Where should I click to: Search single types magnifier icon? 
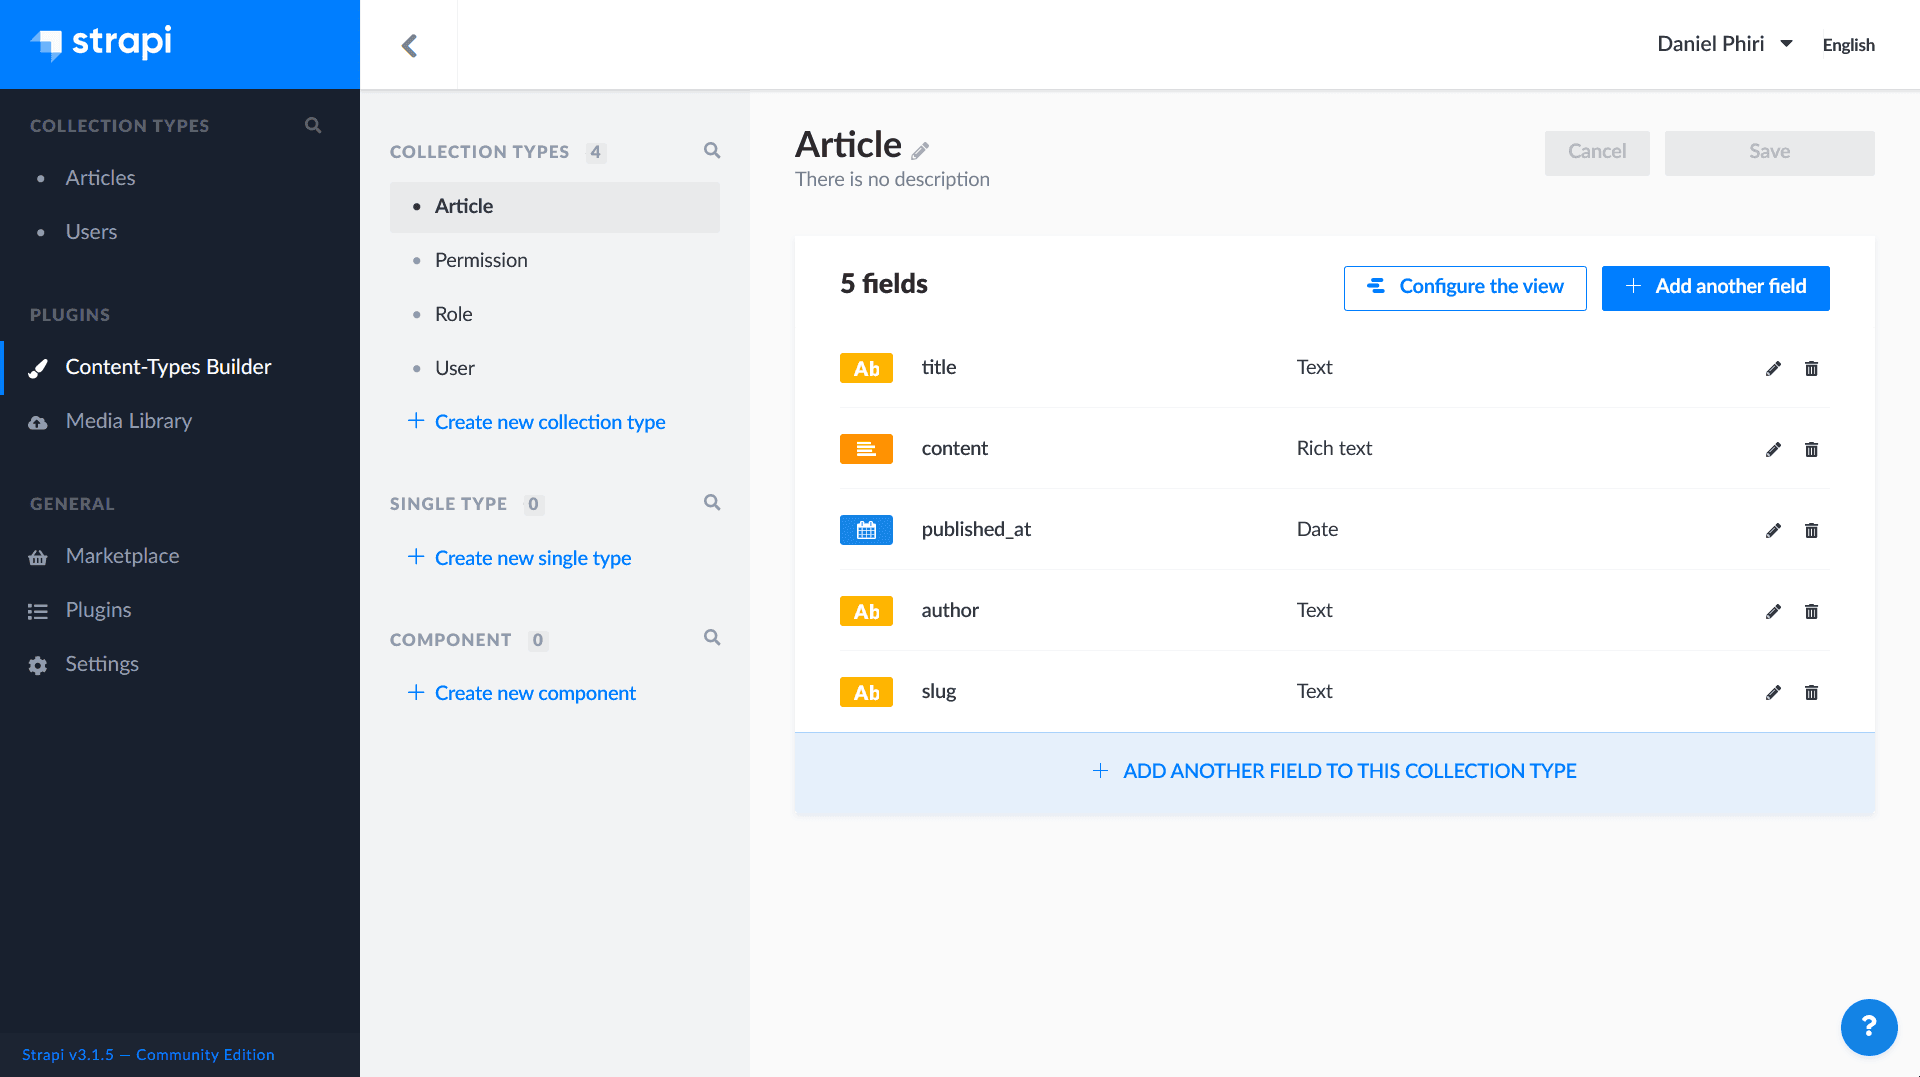tap(712, 502)
